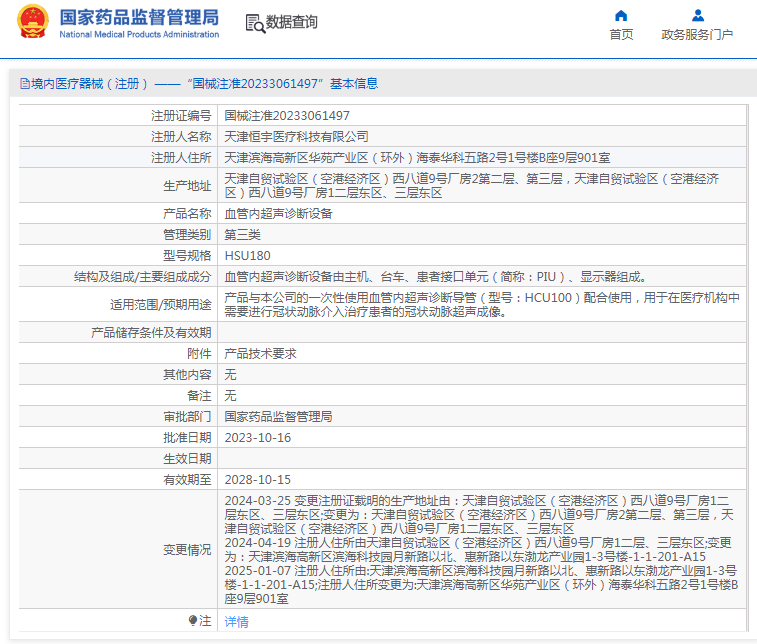The width and height of the screenshot is (757, 644).
Task: Click the 有效期至 row label
Action: pos(187,480)
